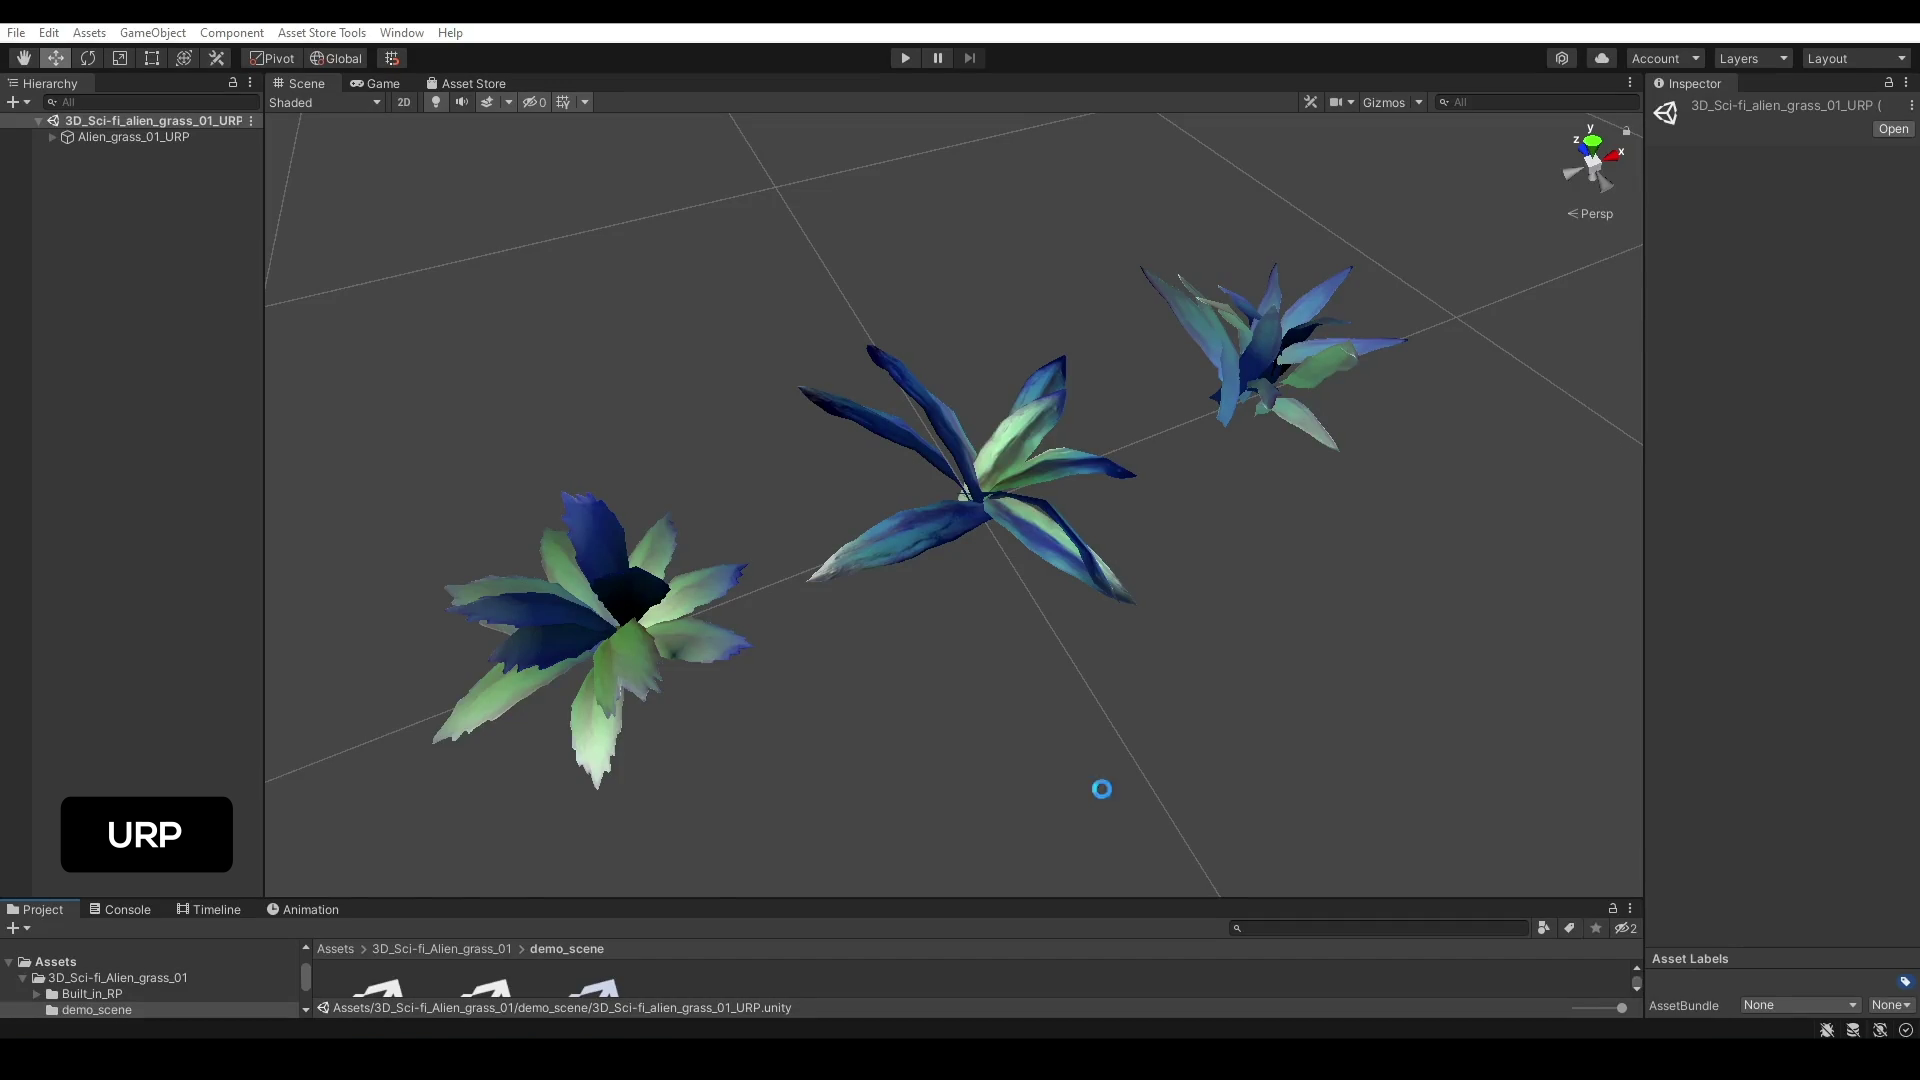Open Hierarchy panel options menu

[250, 83]
